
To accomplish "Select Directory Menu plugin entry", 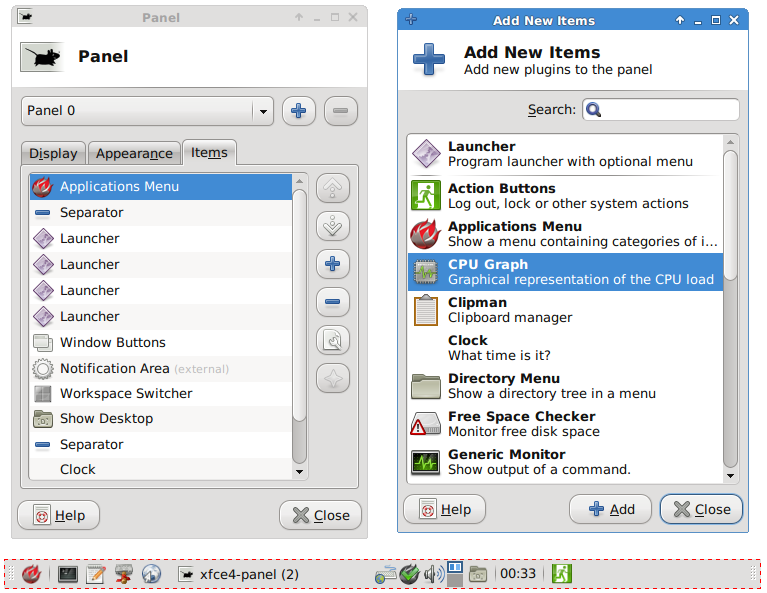I will [x=565, y=386].
